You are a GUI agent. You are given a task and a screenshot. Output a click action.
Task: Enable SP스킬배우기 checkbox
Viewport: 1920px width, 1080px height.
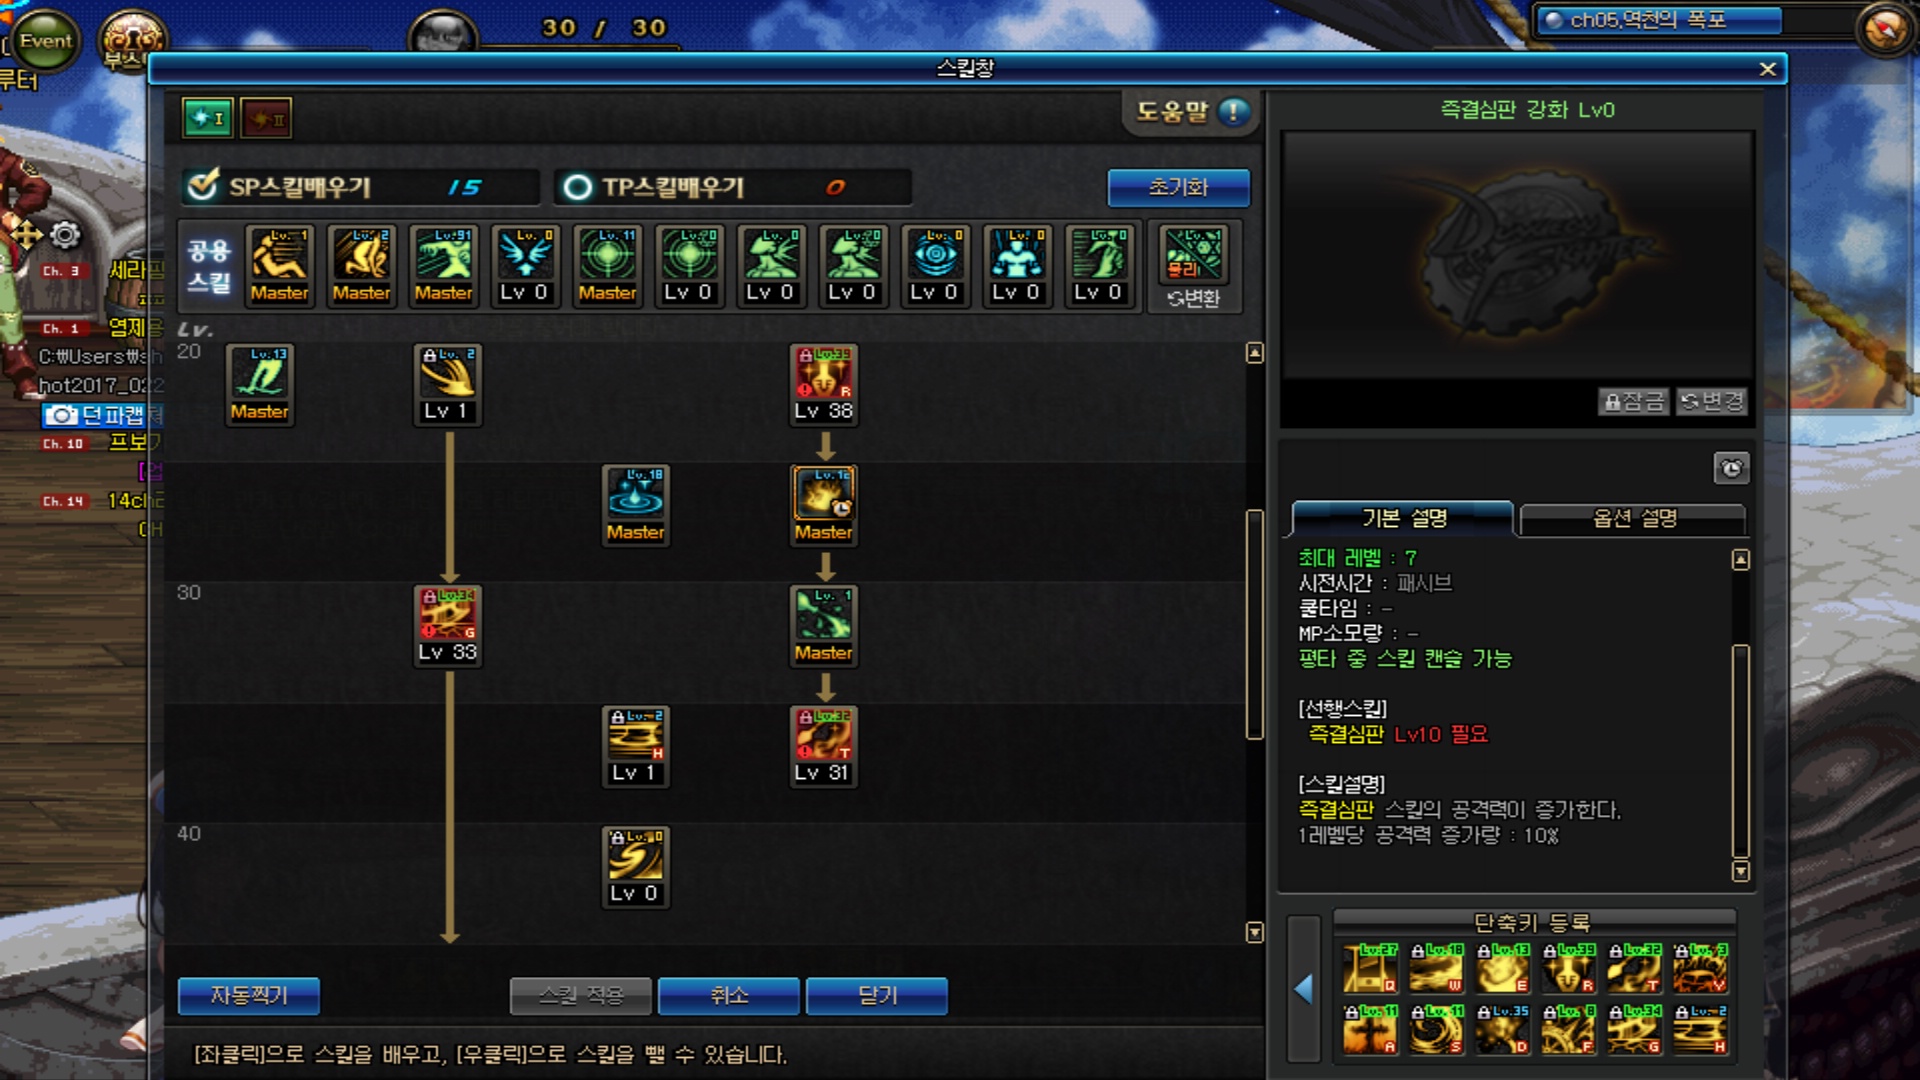(x=203, y=186)
